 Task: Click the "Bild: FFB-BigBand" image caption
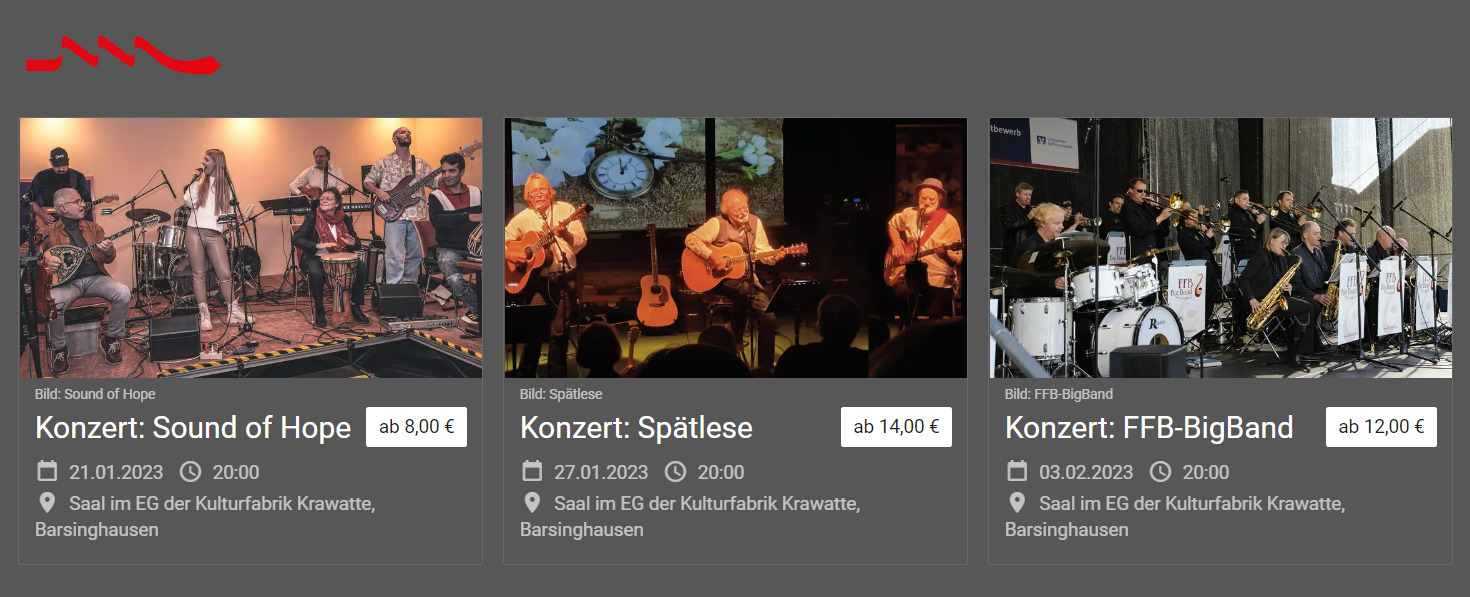1058,394
